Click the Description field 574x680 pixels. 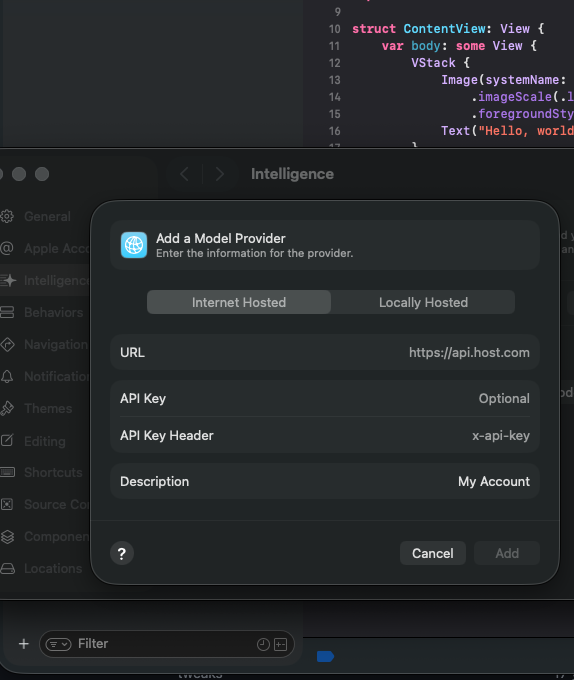point(325,481)
